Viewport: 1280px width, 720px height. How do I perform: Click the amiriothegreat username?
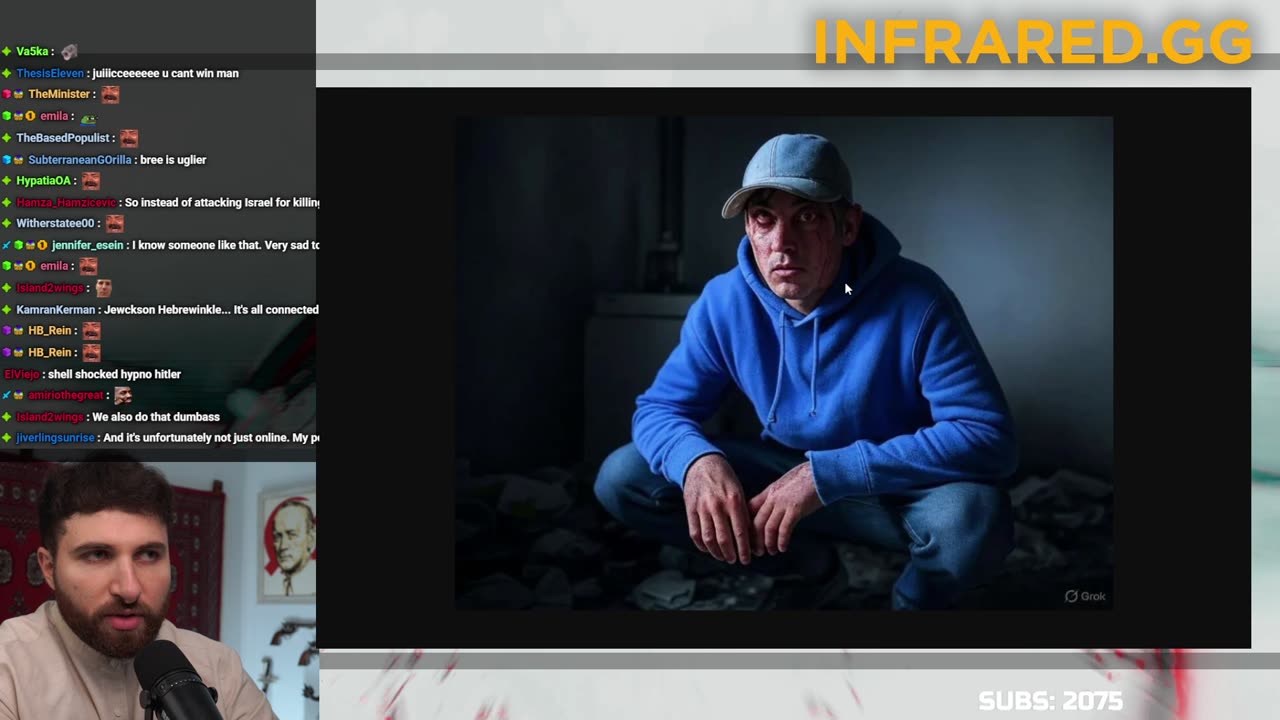66,395
